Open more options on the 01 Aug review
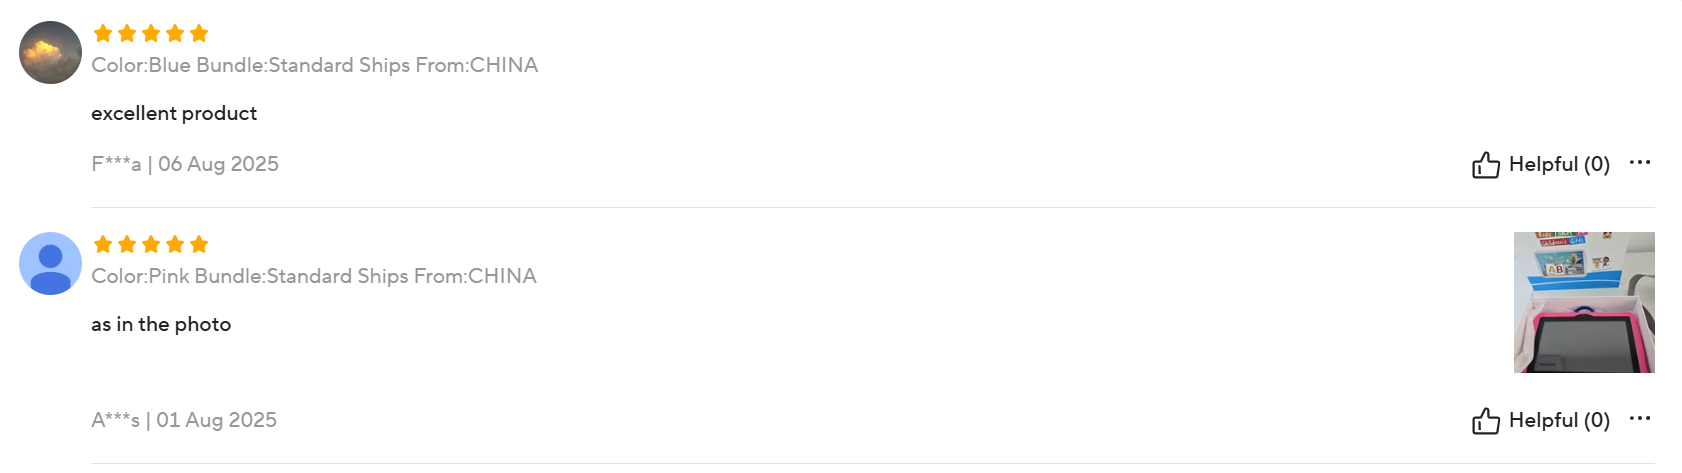The image size is (1682, 473). [1640, 418]
